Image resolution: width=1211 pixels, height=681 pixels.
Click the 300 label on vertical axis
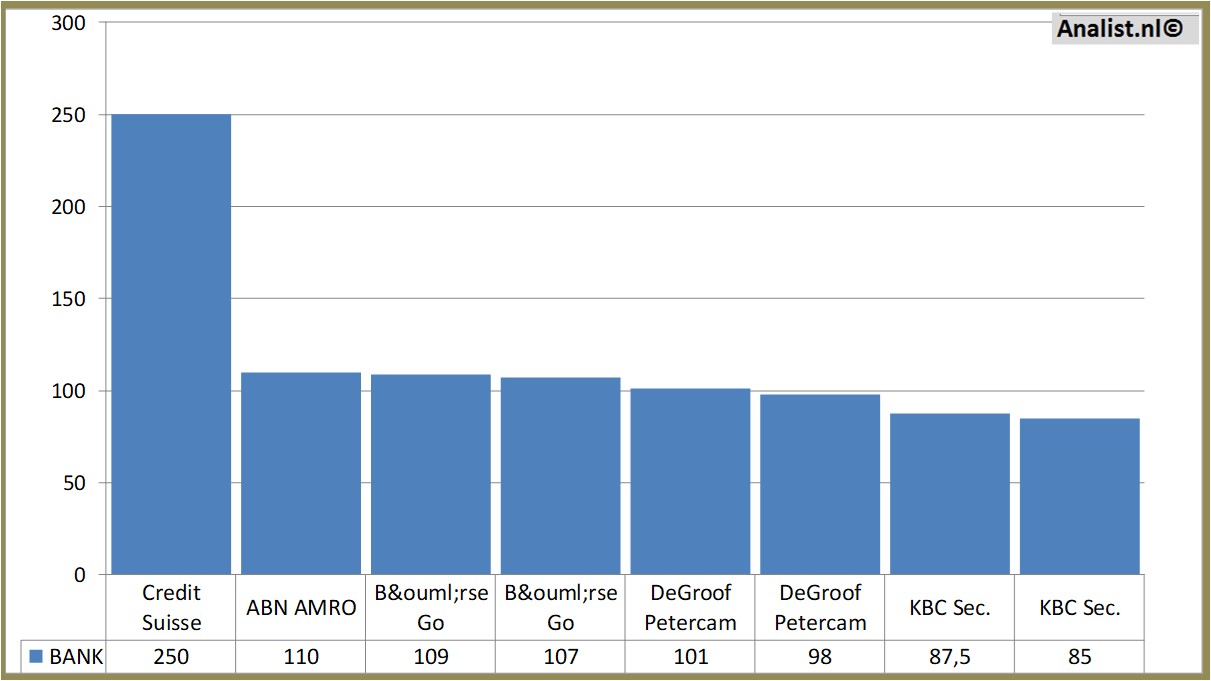[68, 23]
